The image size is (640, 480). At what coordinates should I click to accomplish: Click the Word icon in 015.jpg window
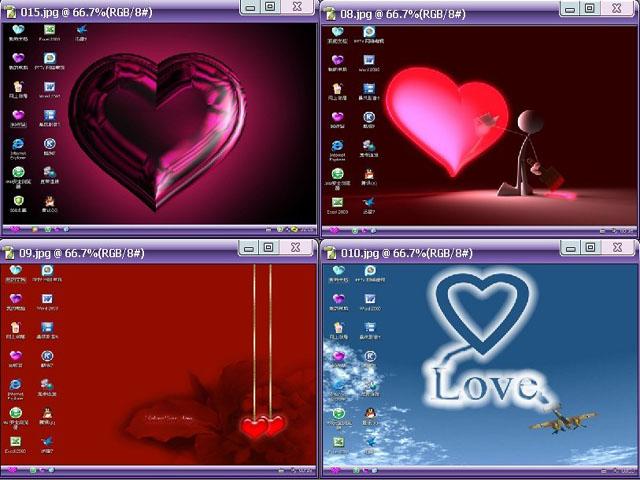click(49, 87)
